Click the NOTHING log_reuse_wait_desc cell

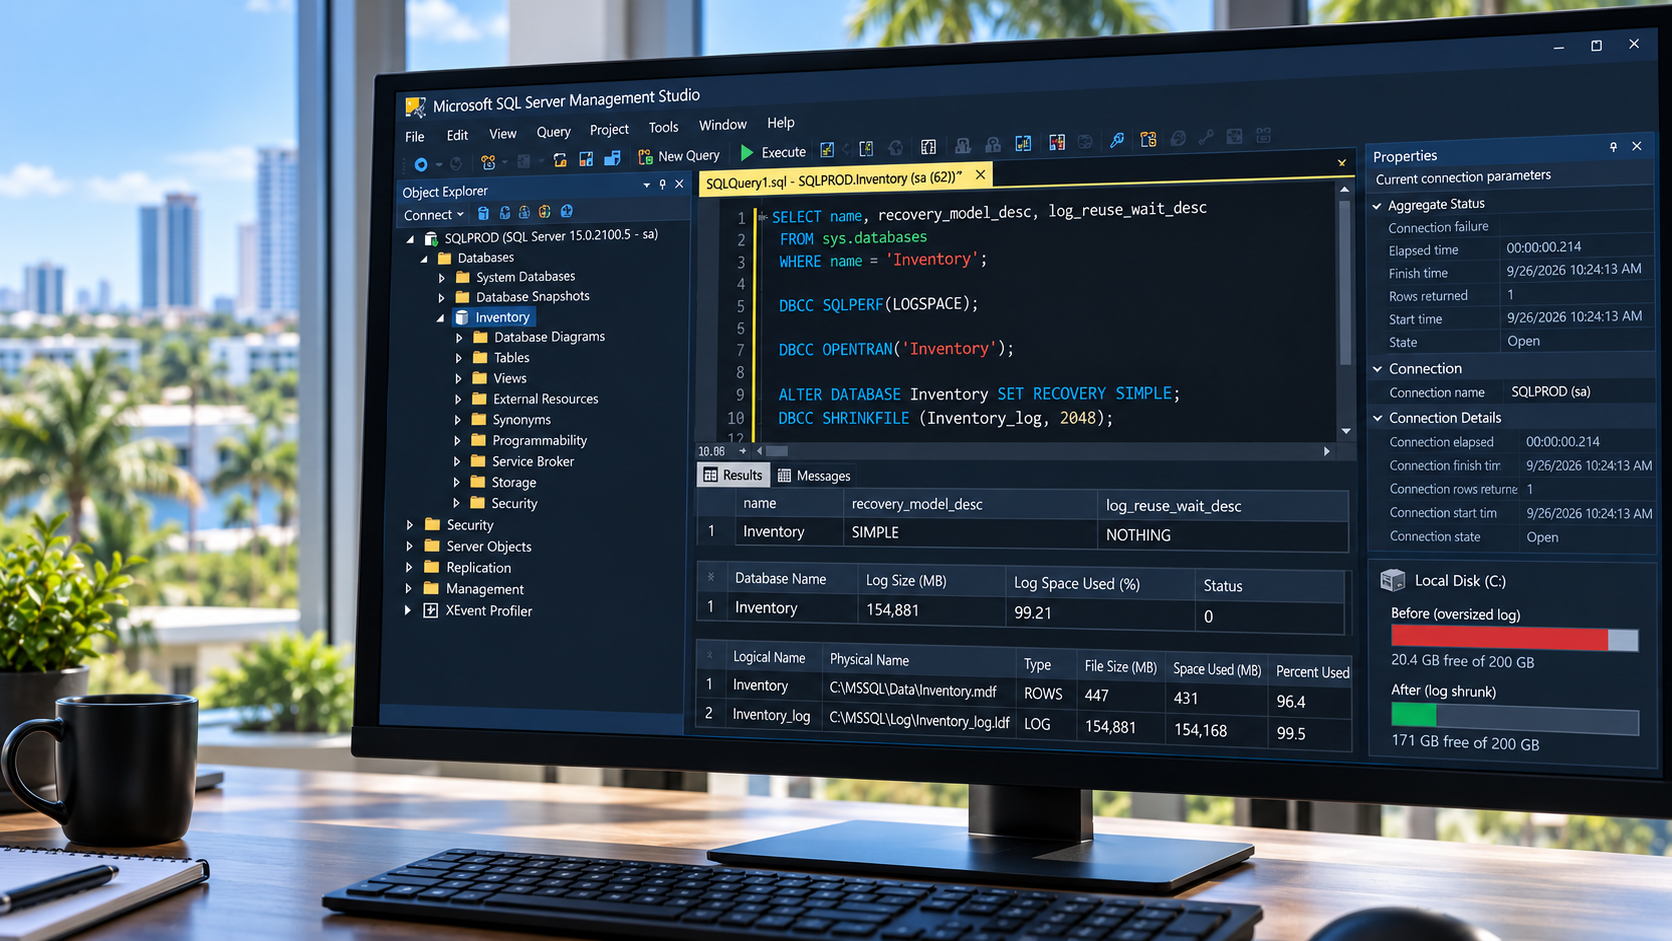click(1223, 535)
